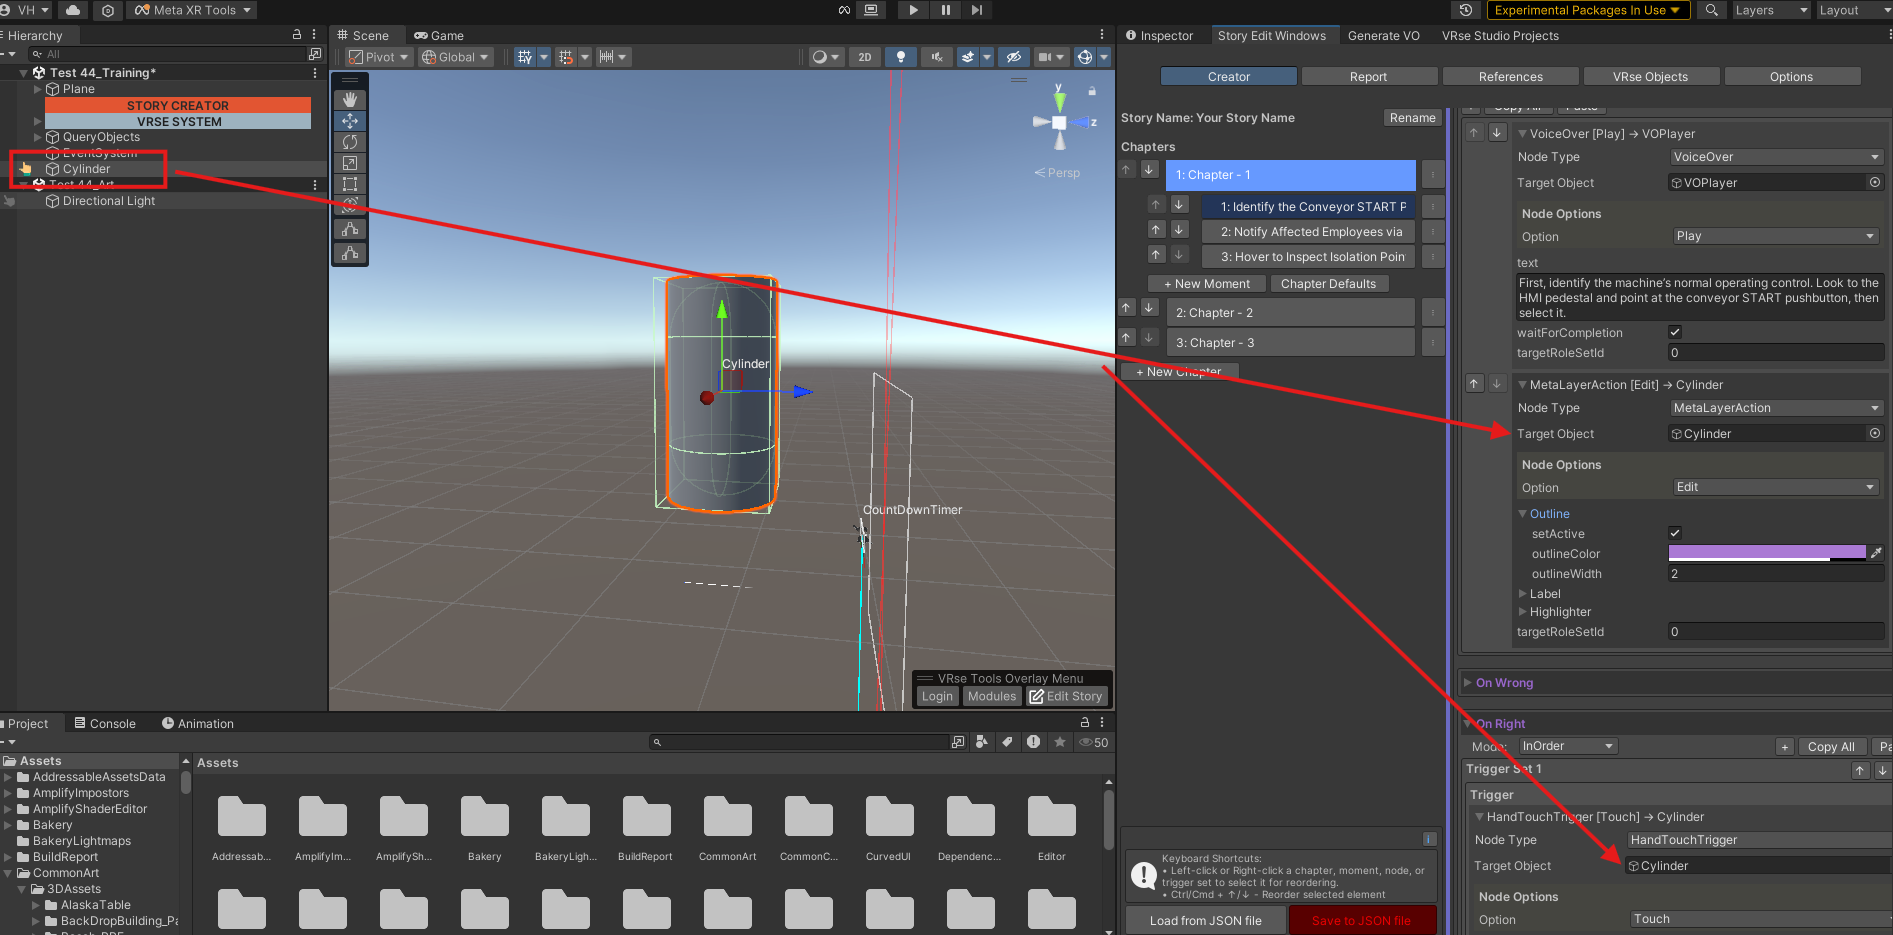Click the Gizmos icon in Scene toolbar
Viewport: 1893px width, 935px height.
pos(1085,57)
